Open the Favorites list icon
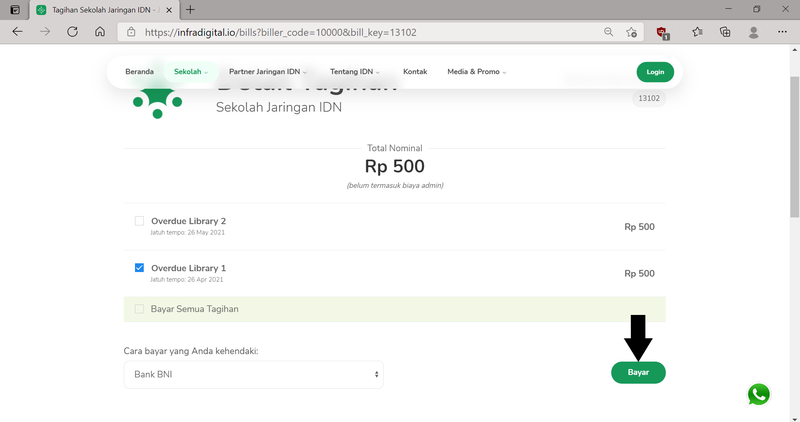 (697, 32)
